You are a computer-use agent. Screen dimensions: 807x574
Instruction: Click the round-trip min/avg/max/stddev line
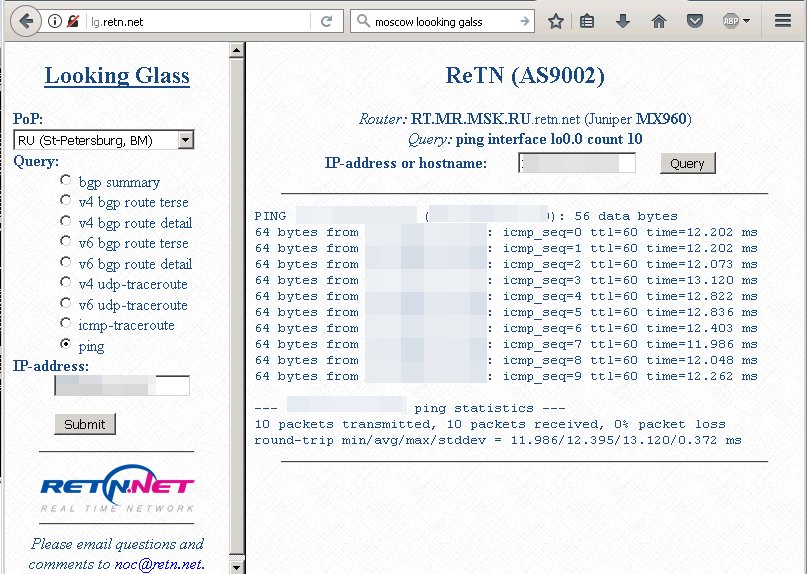[498, 440]
